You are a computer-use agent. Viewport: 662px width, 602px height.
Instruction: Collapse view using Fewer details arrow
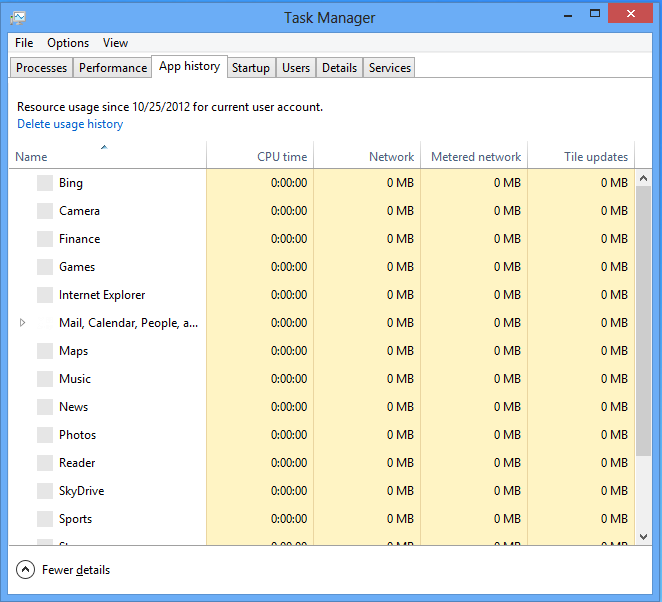click(25, 570)
